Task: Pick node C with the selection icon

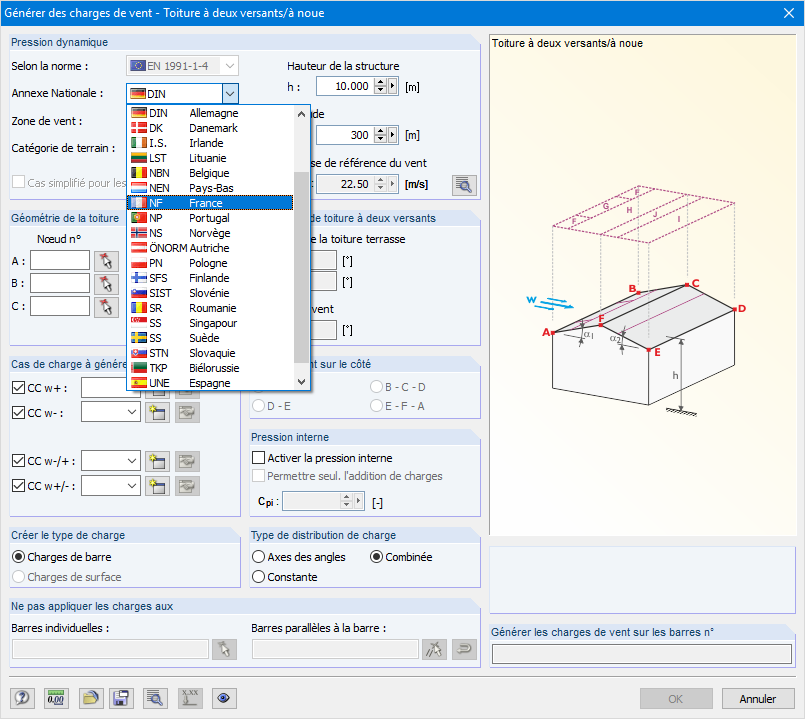Action: (x=106, y=307)
